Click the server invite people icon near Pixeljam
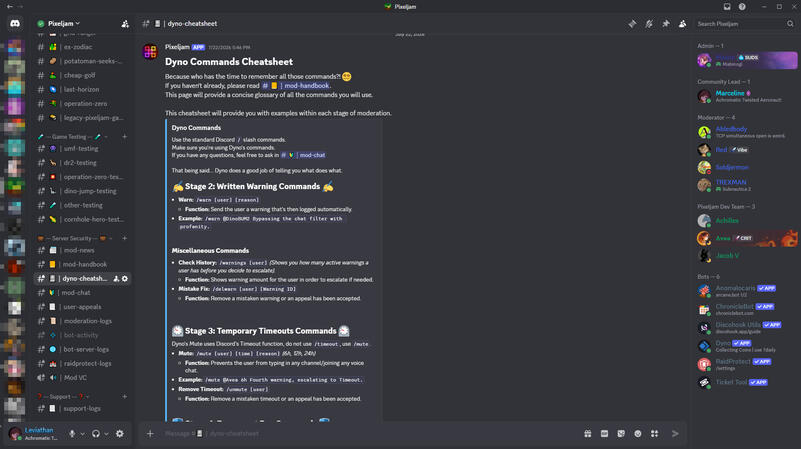801x449 pixels. click(125, 23)
